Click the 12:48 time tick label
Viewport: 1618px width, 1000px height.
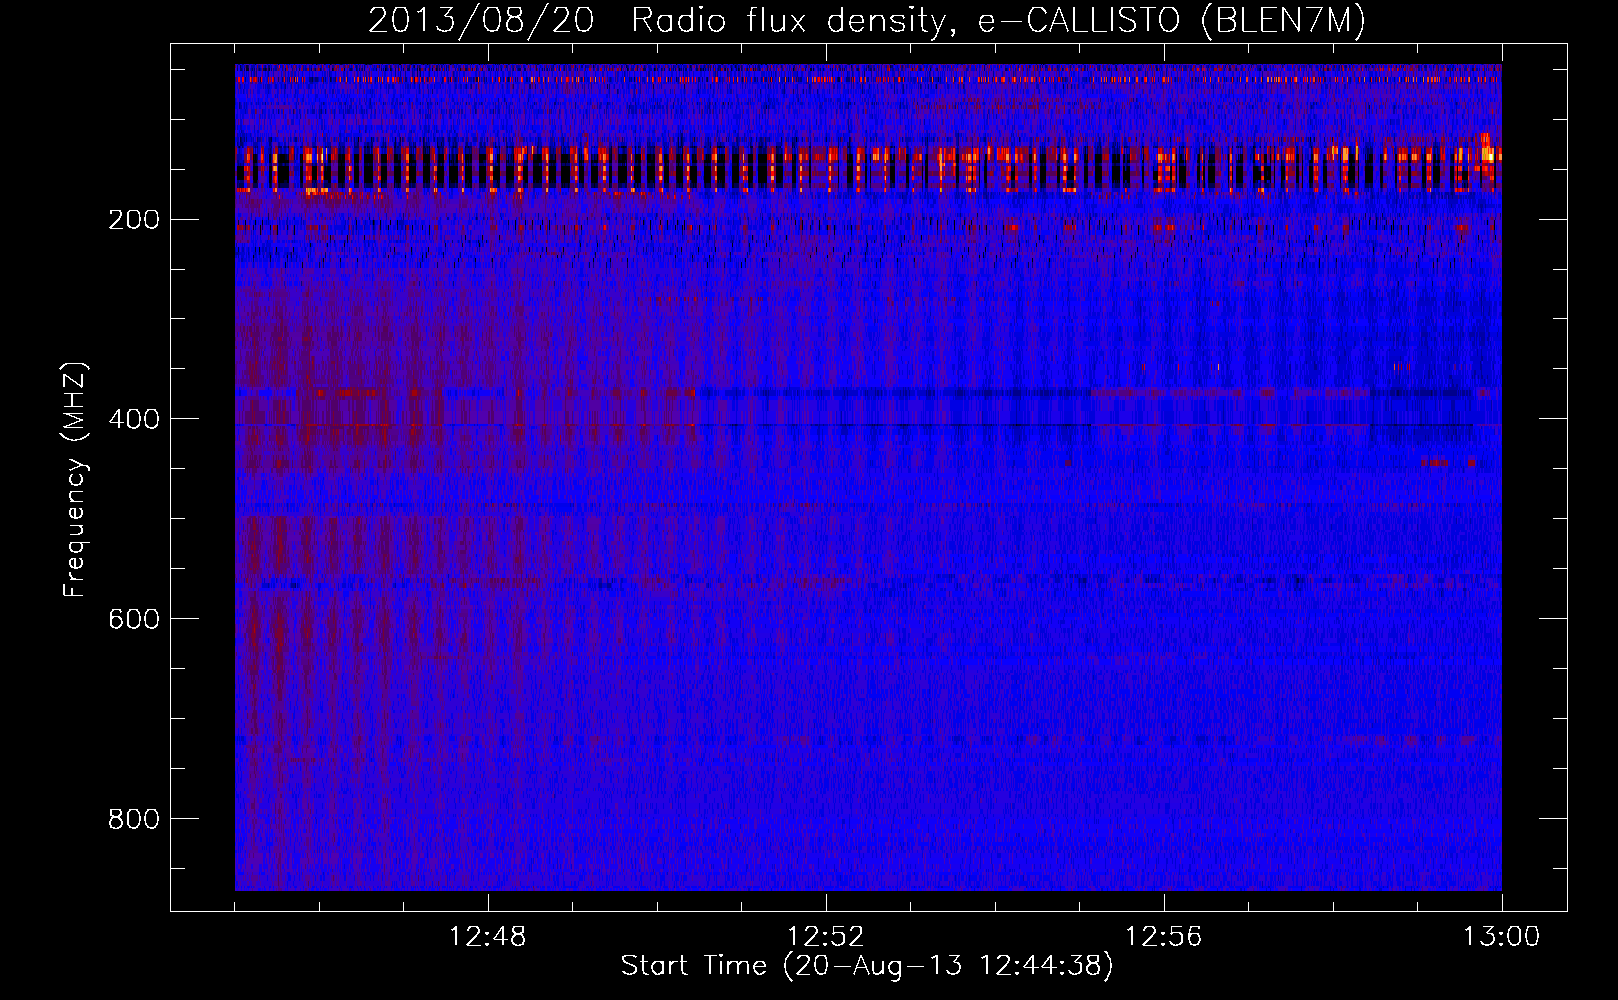(488, 937)
